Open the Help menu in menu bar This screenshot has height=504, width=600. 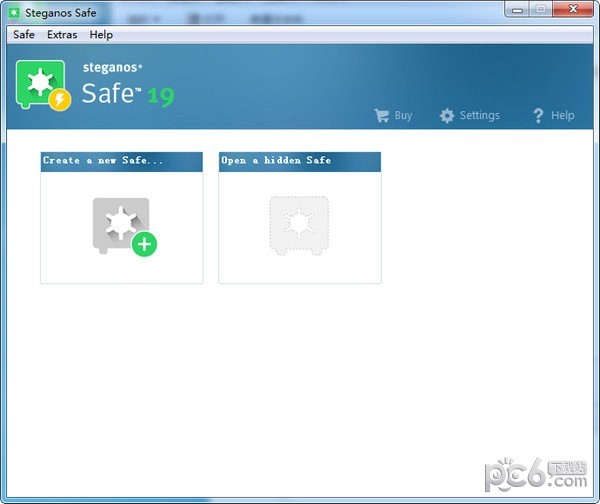(x=101, y=34)
